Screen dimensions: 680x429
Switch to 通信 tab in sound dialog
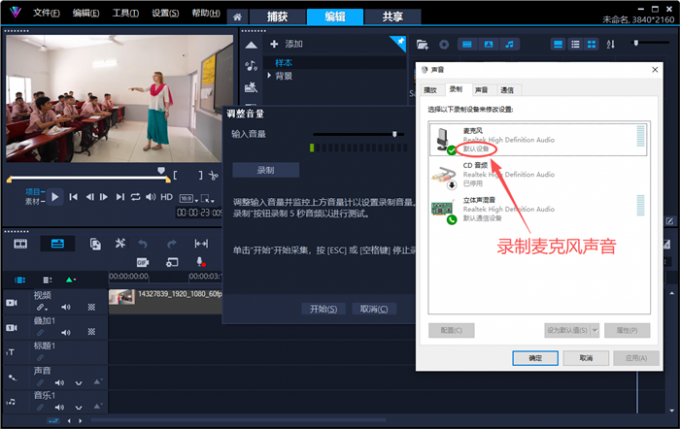point(507,90)
